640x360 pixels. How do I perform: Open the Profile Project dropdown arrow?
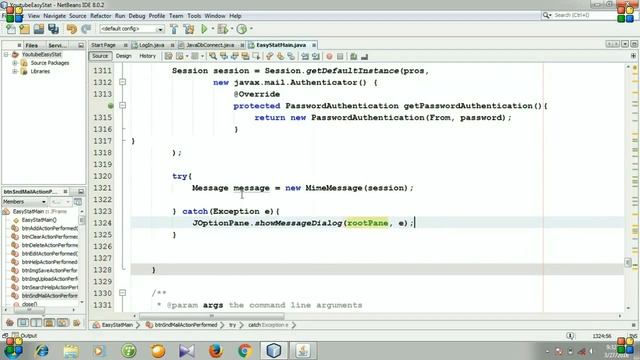click(x=251, y=29)
